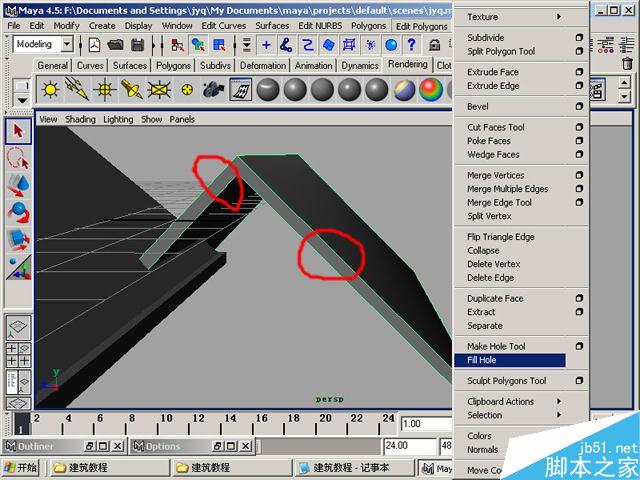Click the range slider bar
Image resolution: width=640 pixels, height=480 pixels.
[318, 446]
